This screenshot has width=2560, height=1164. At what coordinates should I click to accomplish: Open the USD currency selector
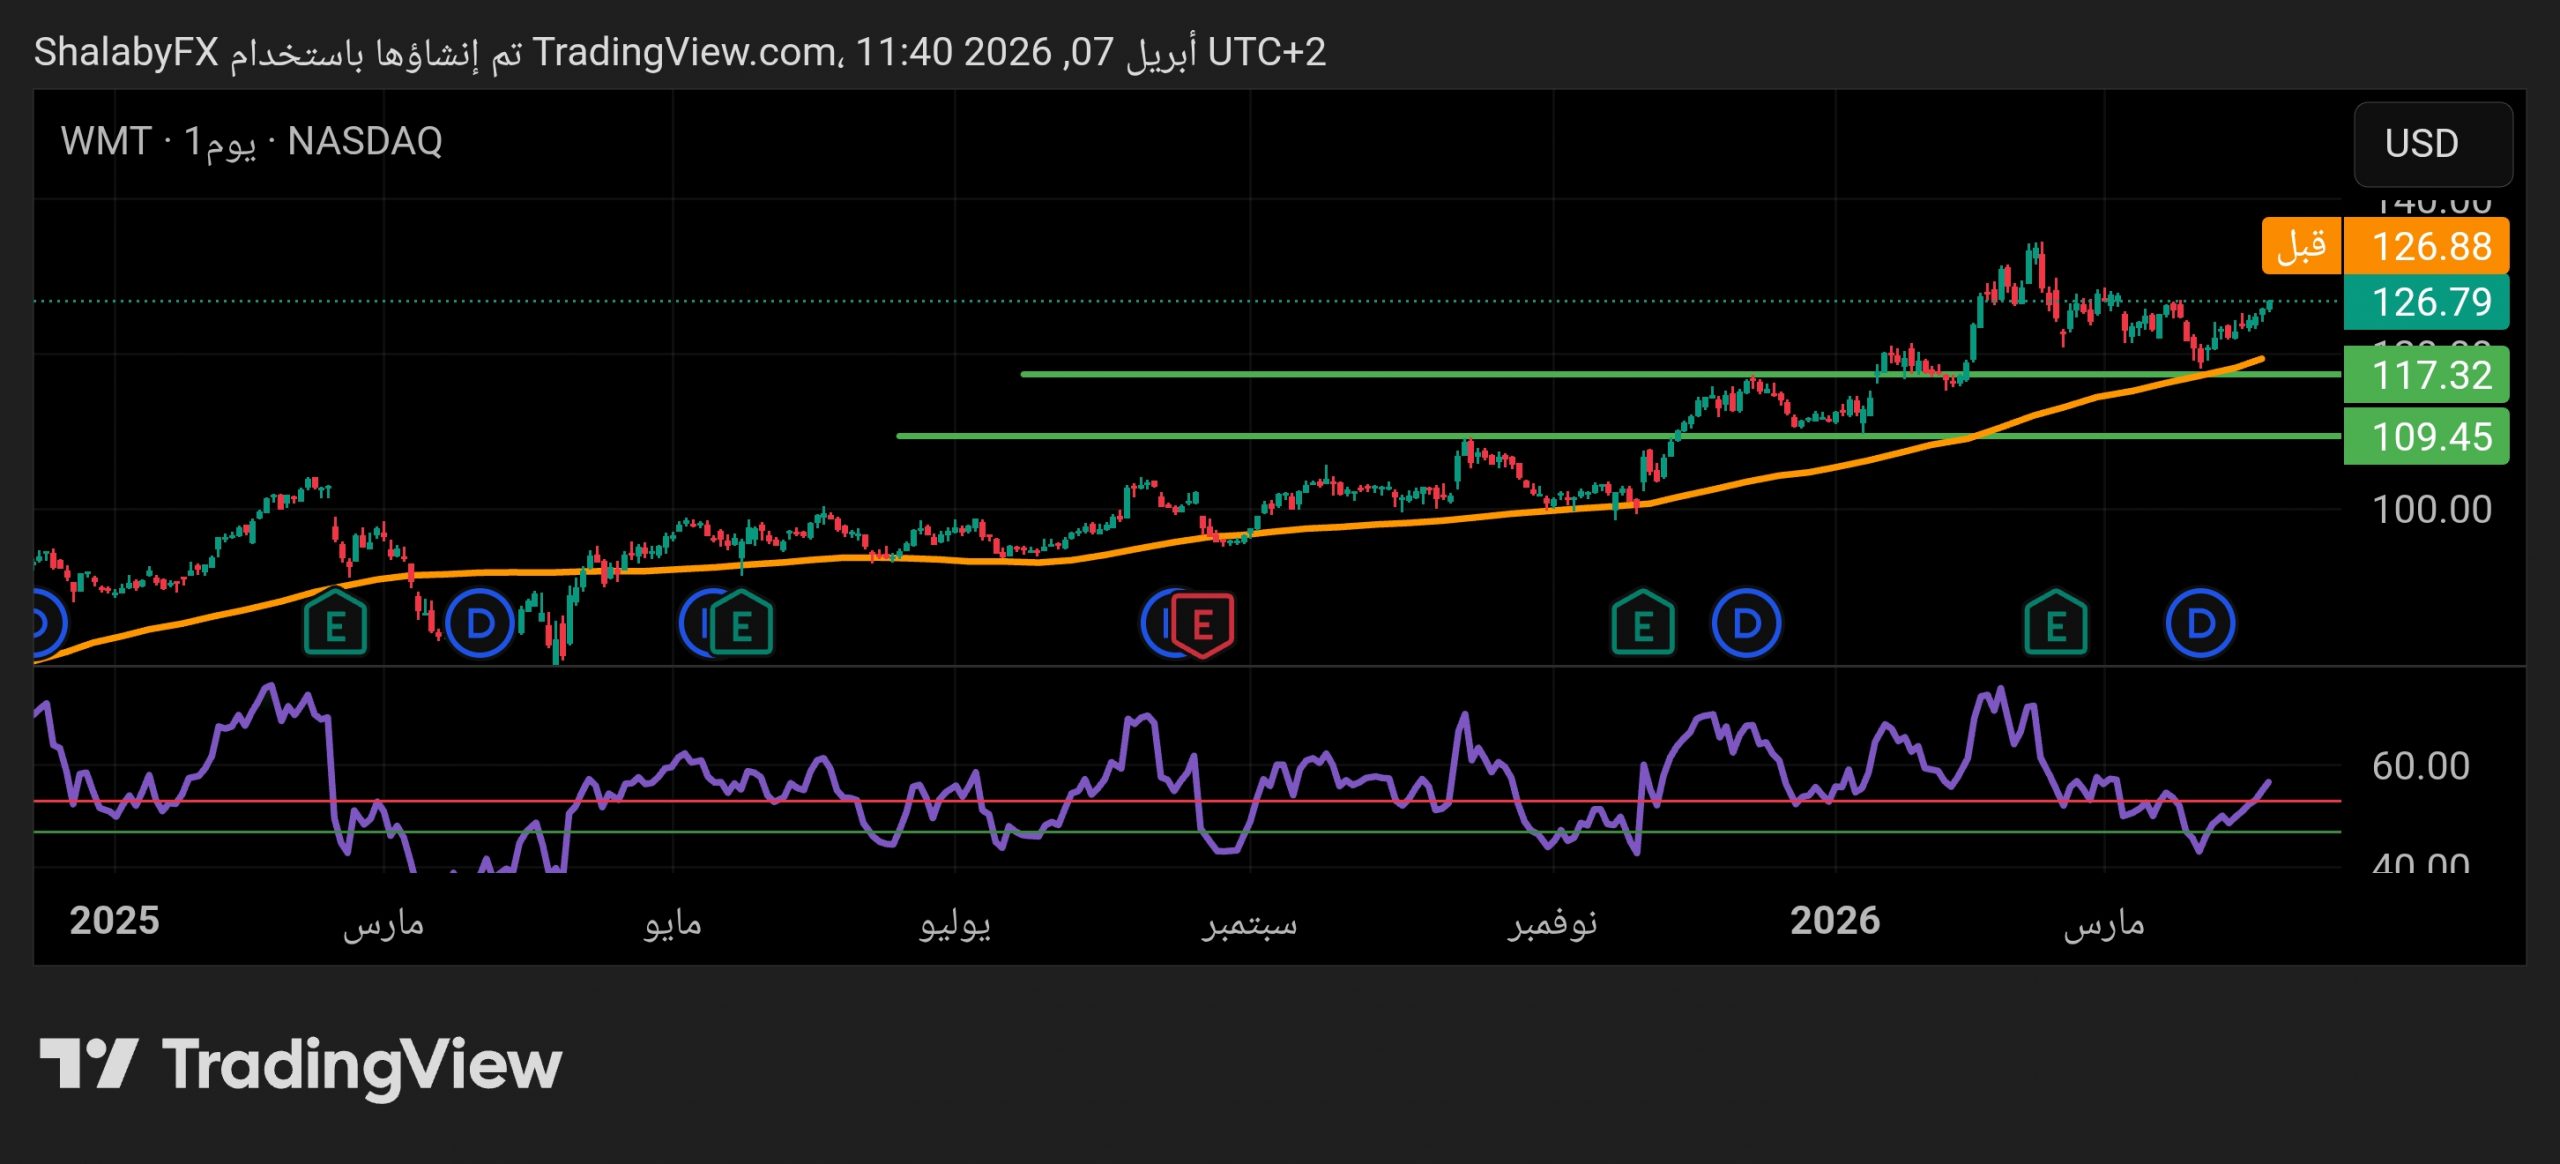coord(2432,144)
